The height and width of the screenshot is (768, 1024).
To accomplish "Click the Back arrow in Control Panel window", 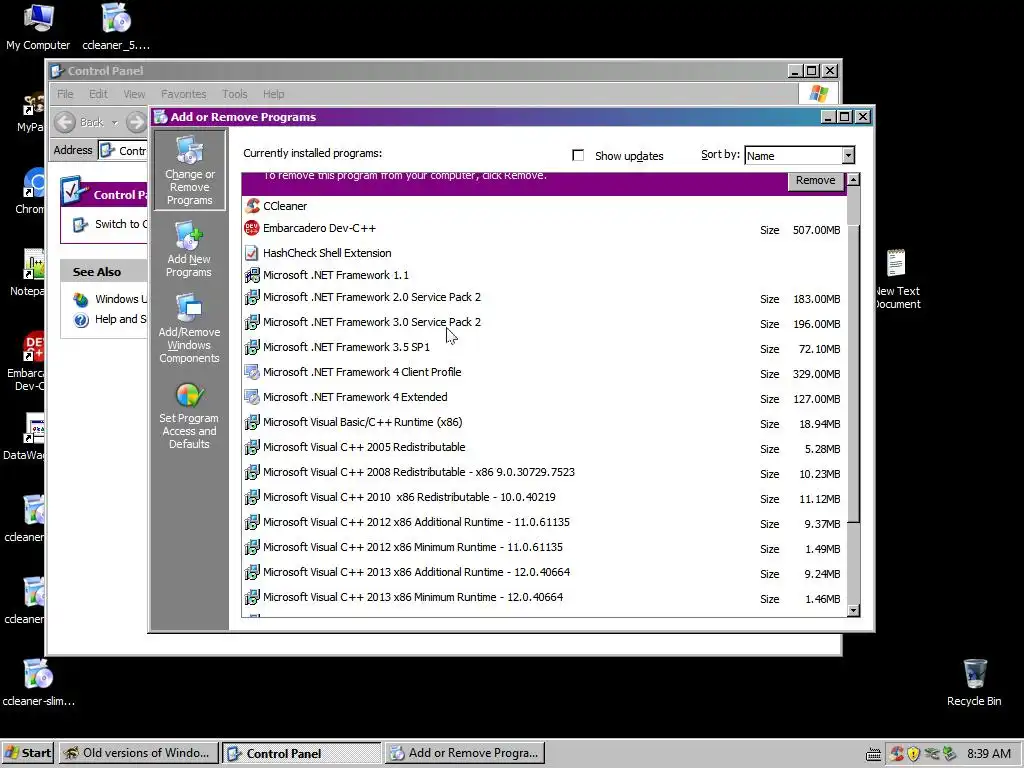I will pyautogui.click(x=65, y=122).
